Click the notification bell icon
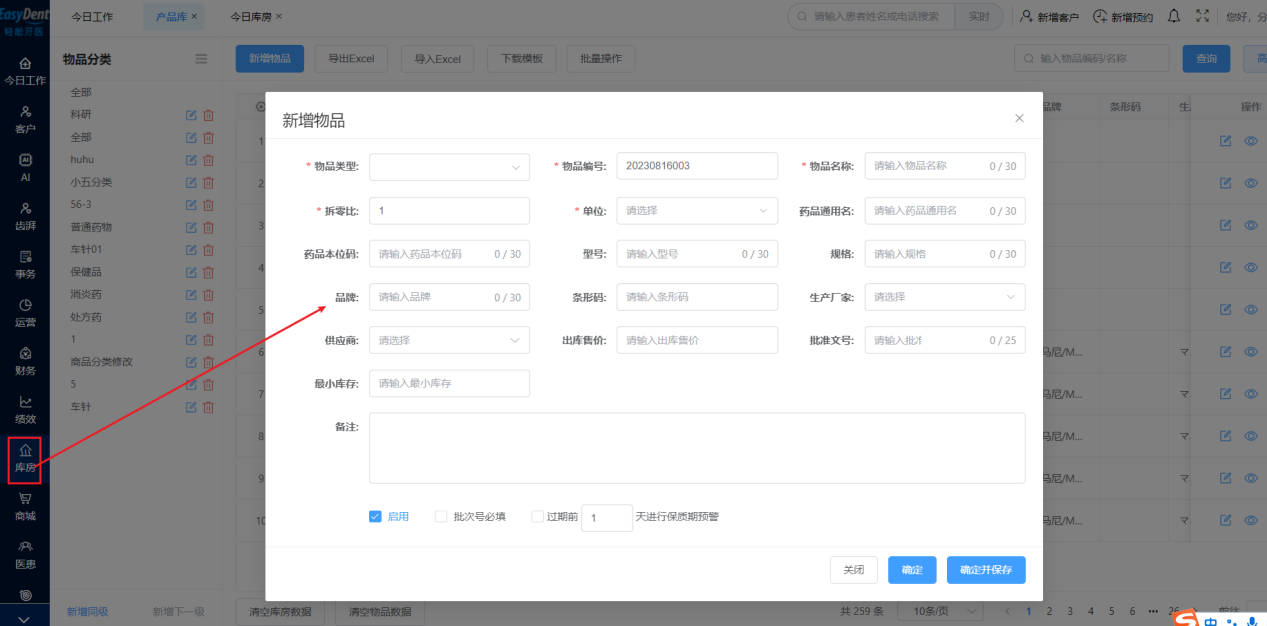The width and height of the screenshot is (1267, 626). [x=1174, y=16]
